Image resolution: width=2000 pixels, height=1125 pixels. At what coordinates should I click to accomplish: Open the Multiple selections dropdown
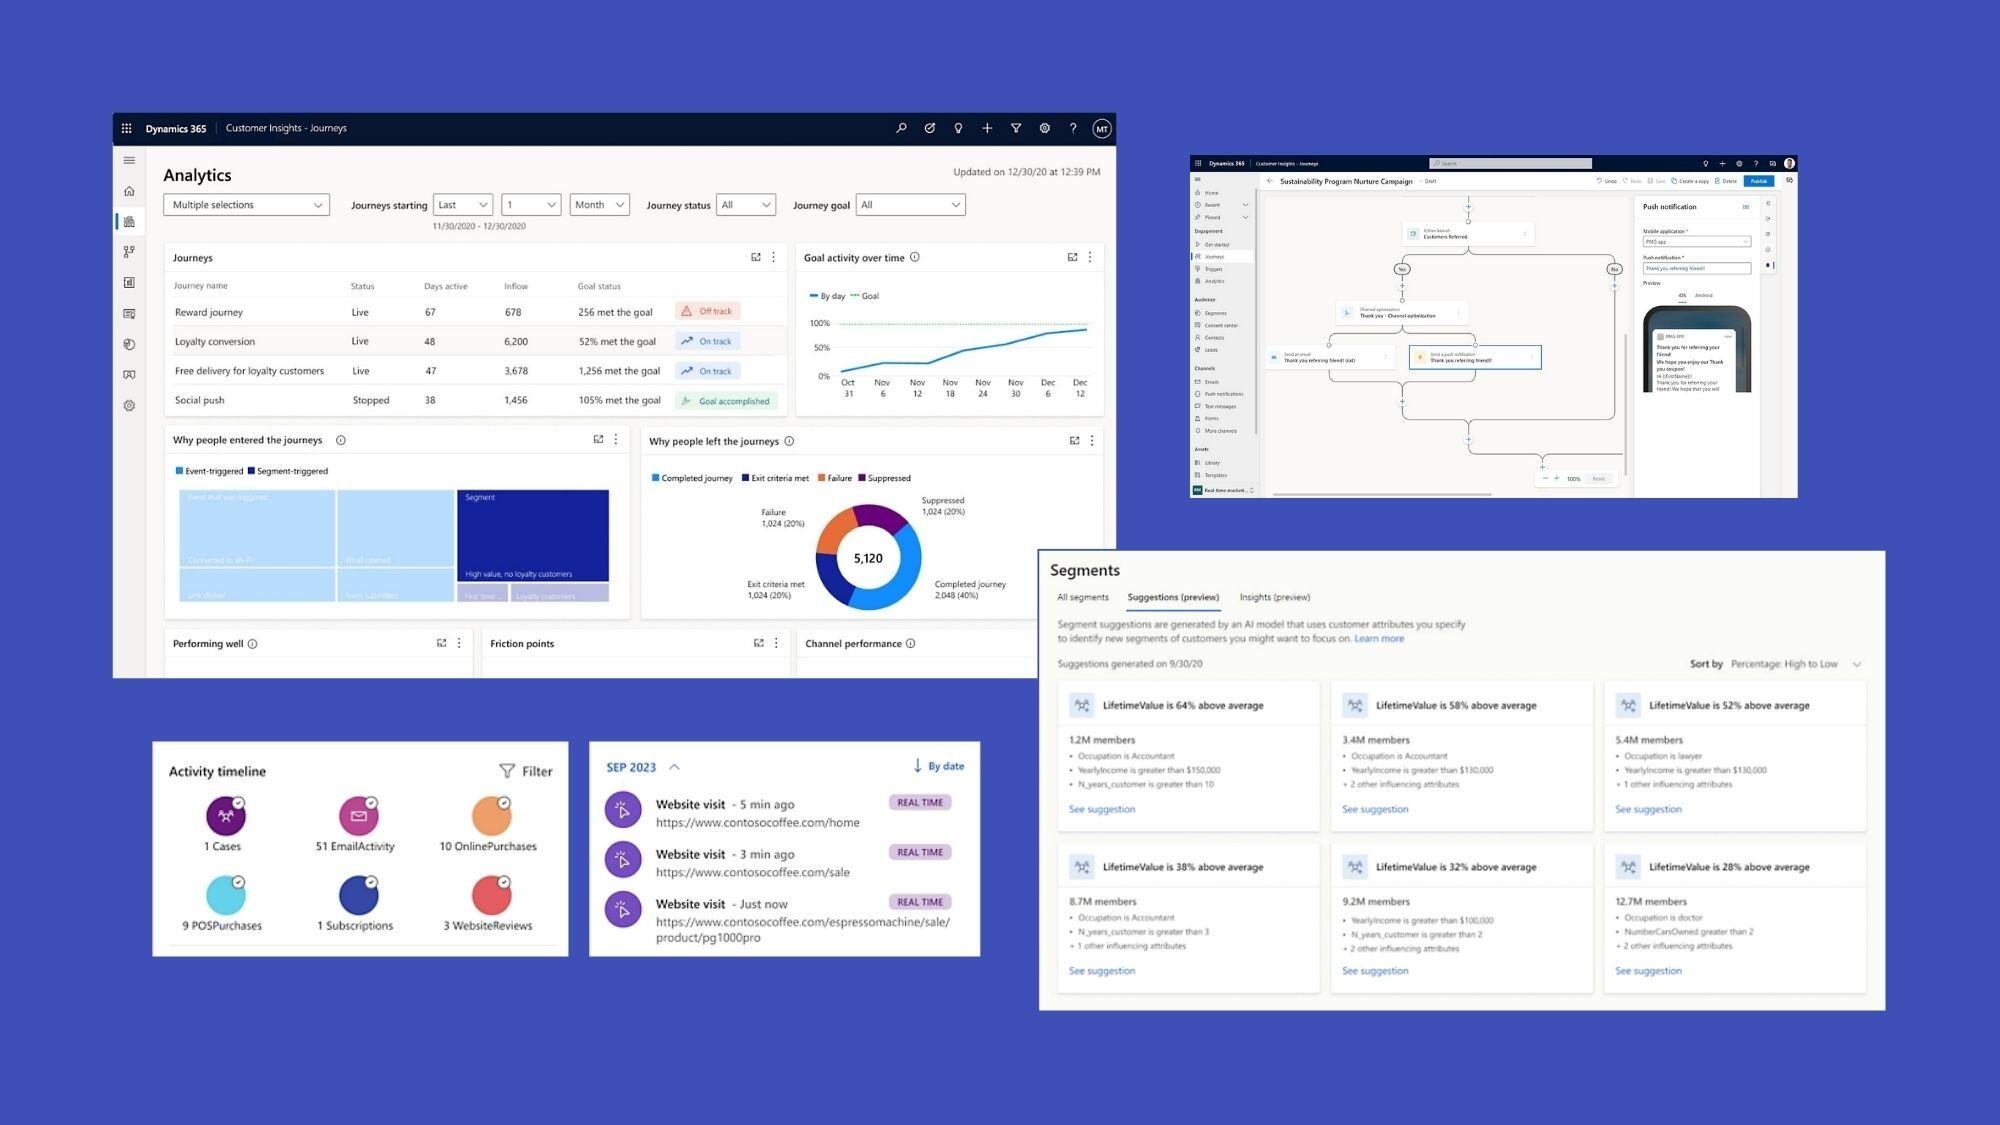click(246, 205)
